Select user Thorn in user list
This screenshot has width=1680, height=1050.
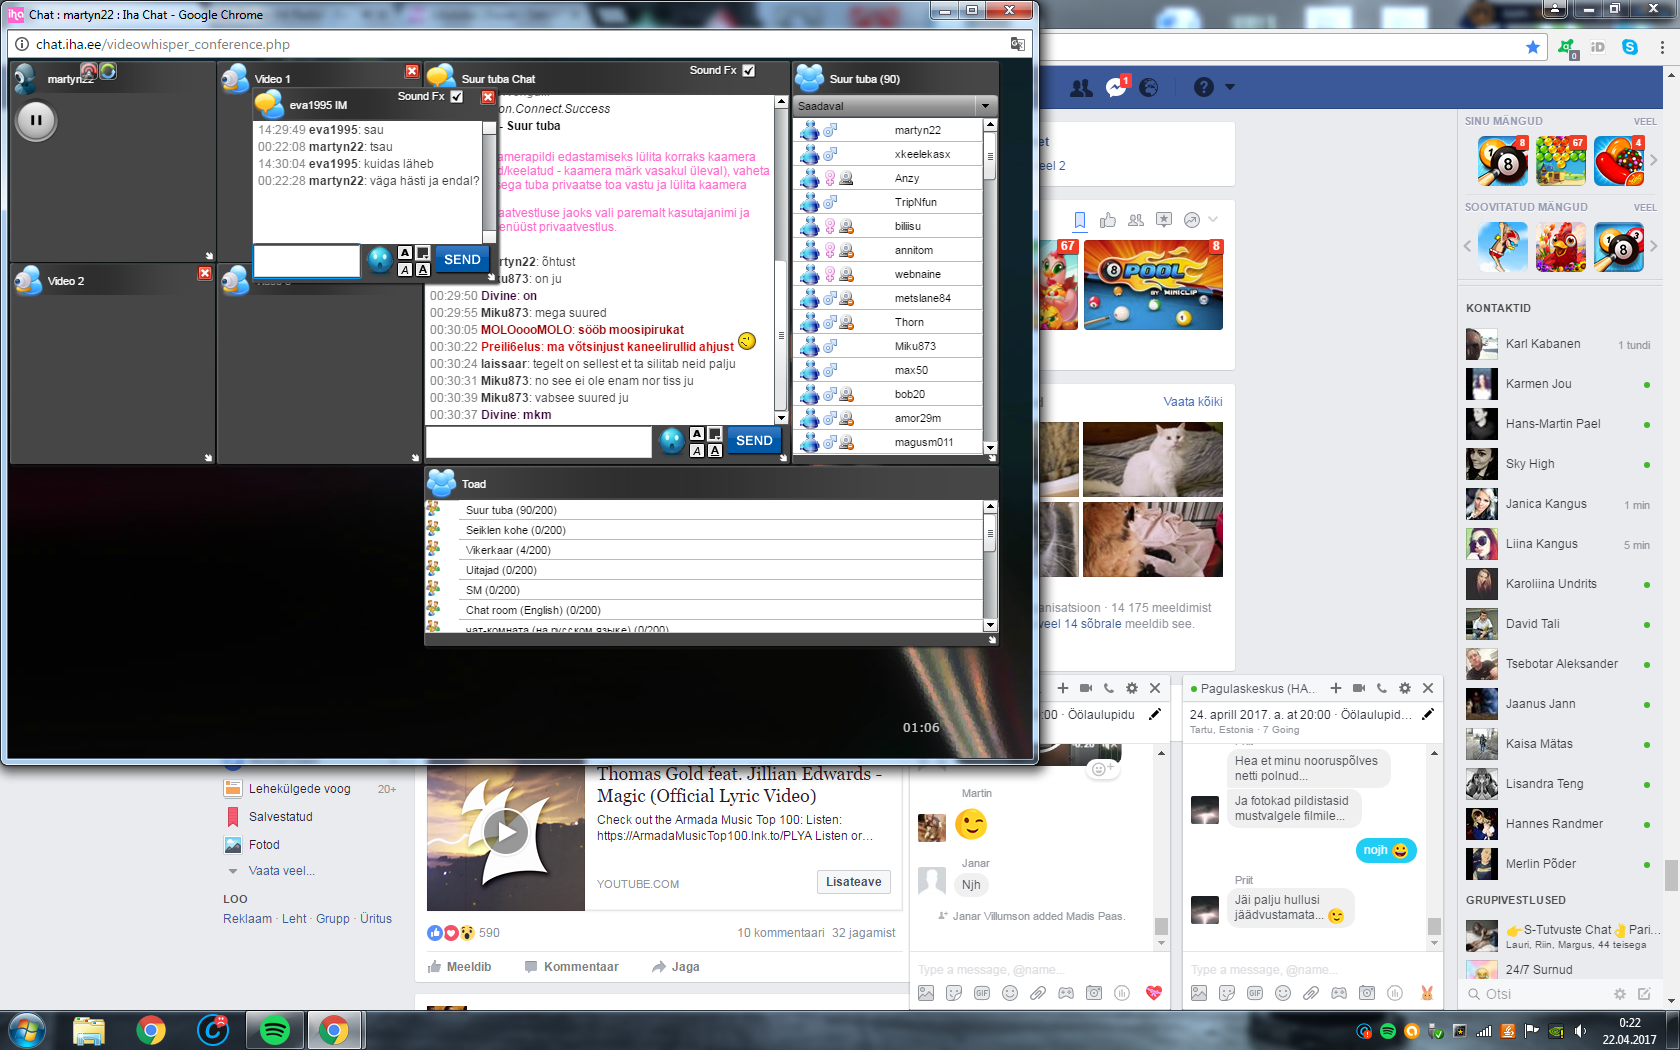point(889,322)
